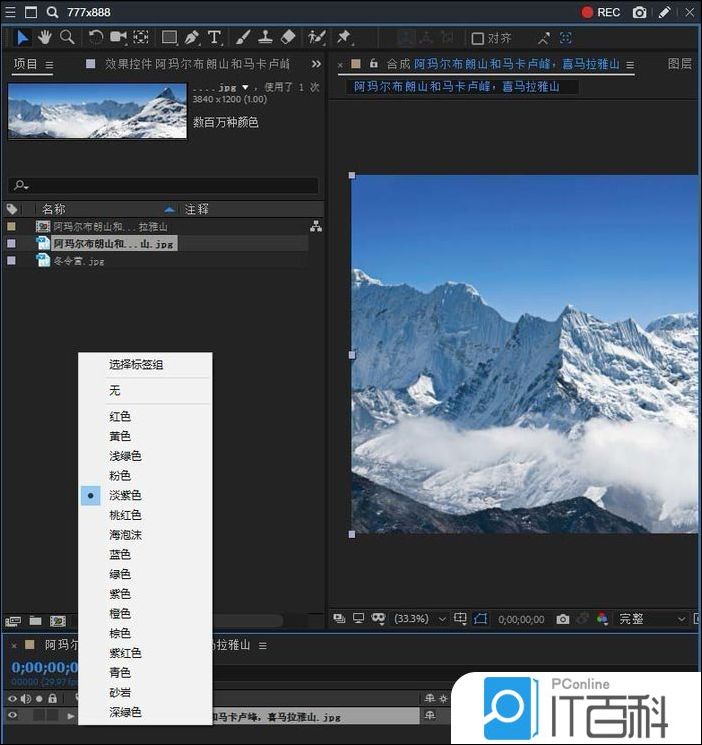Viewport: 702px width, 745px height.
Task: Select the Roto Brush tool
Action: click(x=317, y=38)
